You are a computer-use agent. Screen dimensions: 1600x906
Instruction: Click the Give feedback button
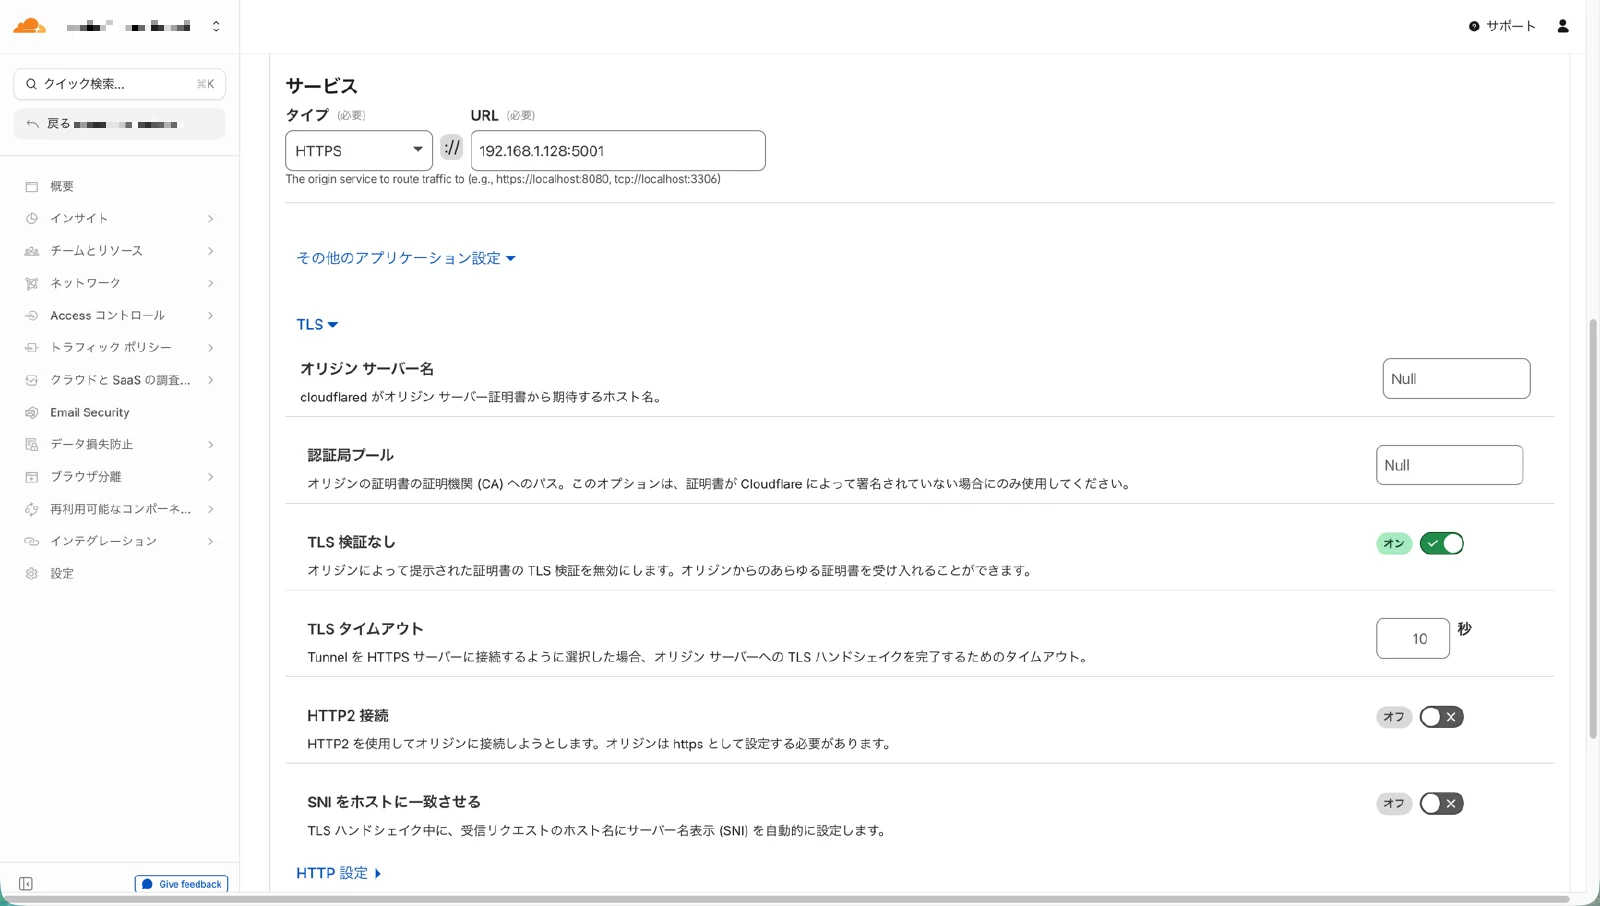181,884
